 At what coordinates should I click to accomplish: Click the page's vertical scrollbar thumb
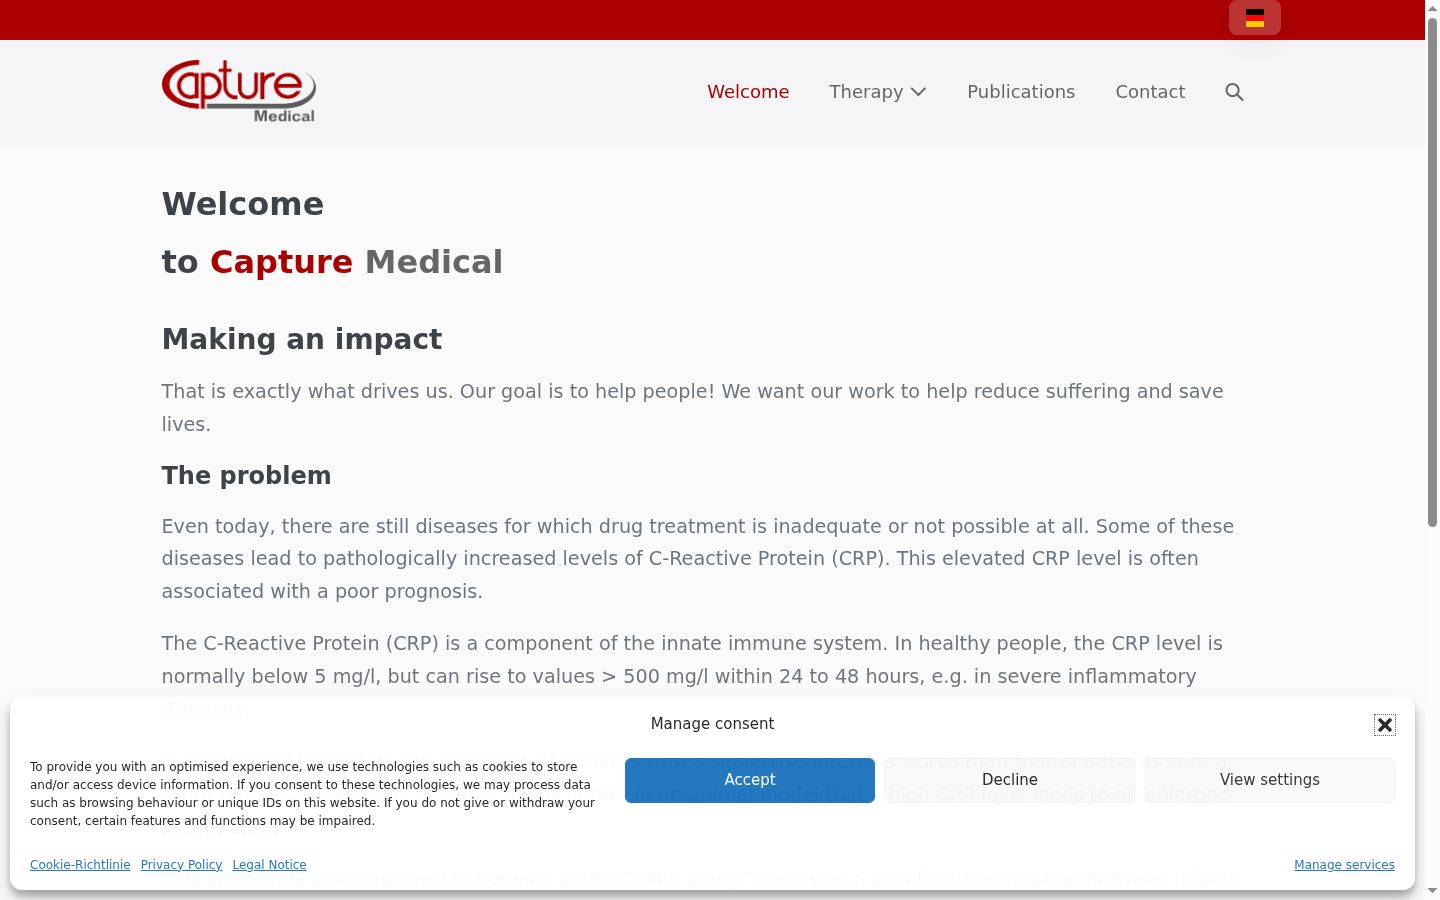coord(1432,270)
